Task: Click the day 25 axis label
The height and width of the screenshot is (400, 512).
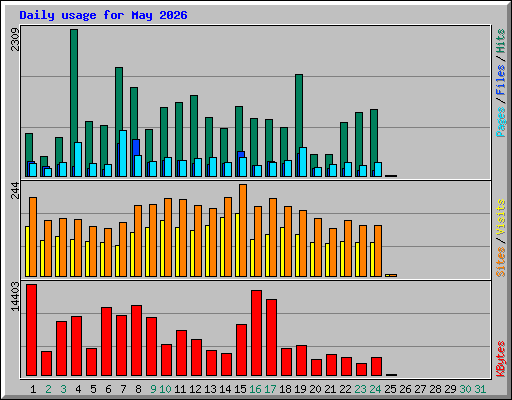Action: 390,389
